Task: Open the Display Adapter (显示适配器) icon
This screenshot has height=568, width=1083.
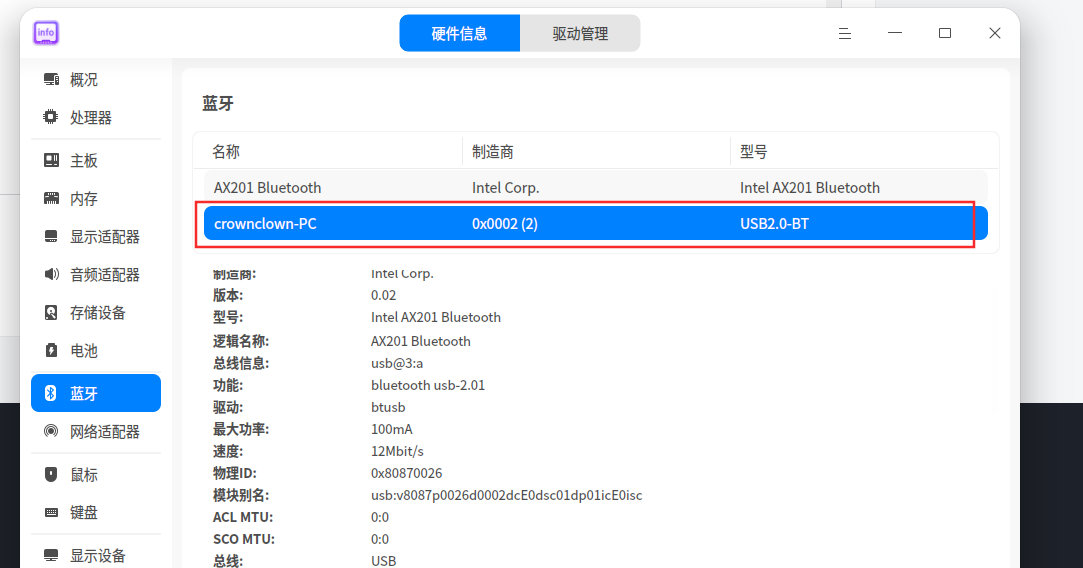Action: (51, 237)
